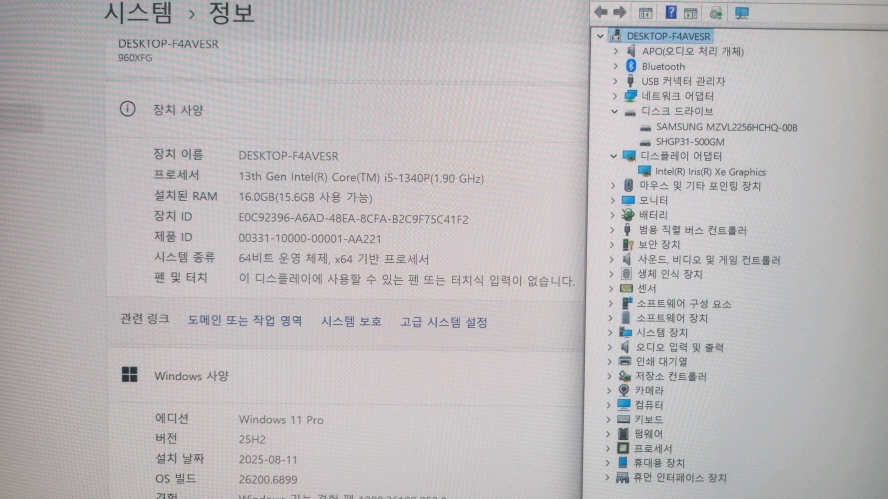
Task: Expand the 사운드, 비디오 및 게임 컨트롤러 node
Action: pyautogui.click(x=612, y=259)
